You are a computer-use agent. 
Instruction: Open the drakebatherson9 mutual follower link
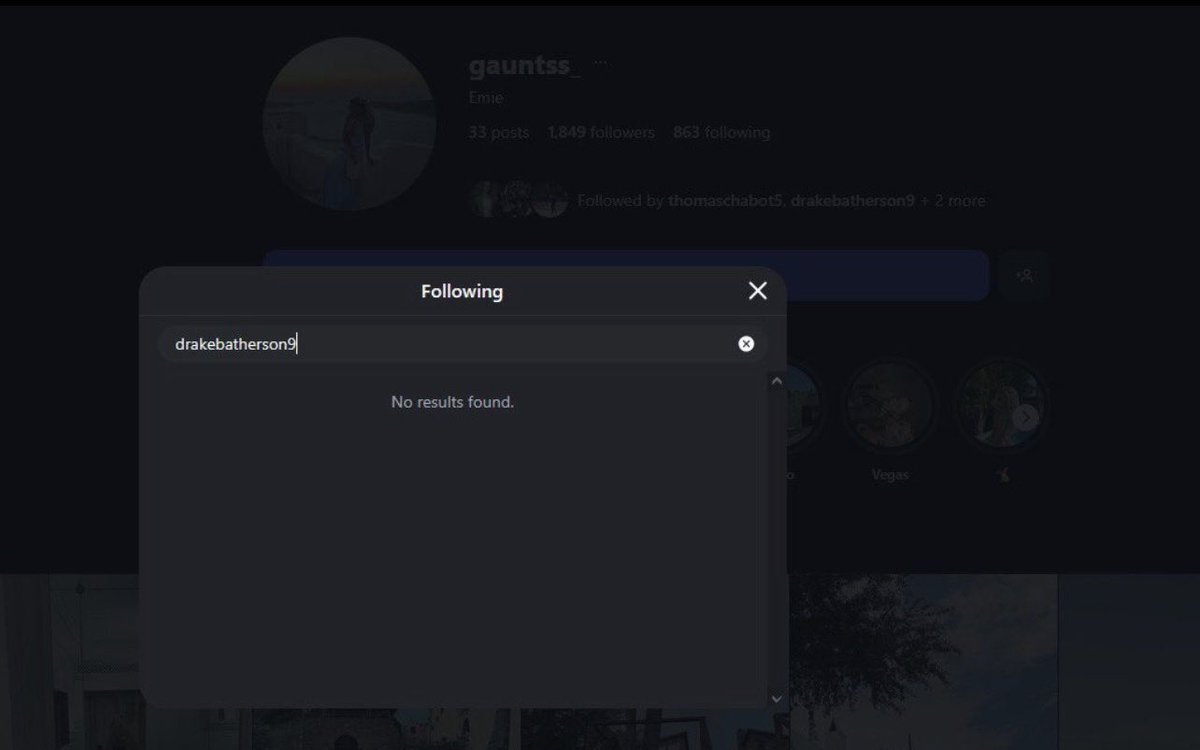coord(852,201)
